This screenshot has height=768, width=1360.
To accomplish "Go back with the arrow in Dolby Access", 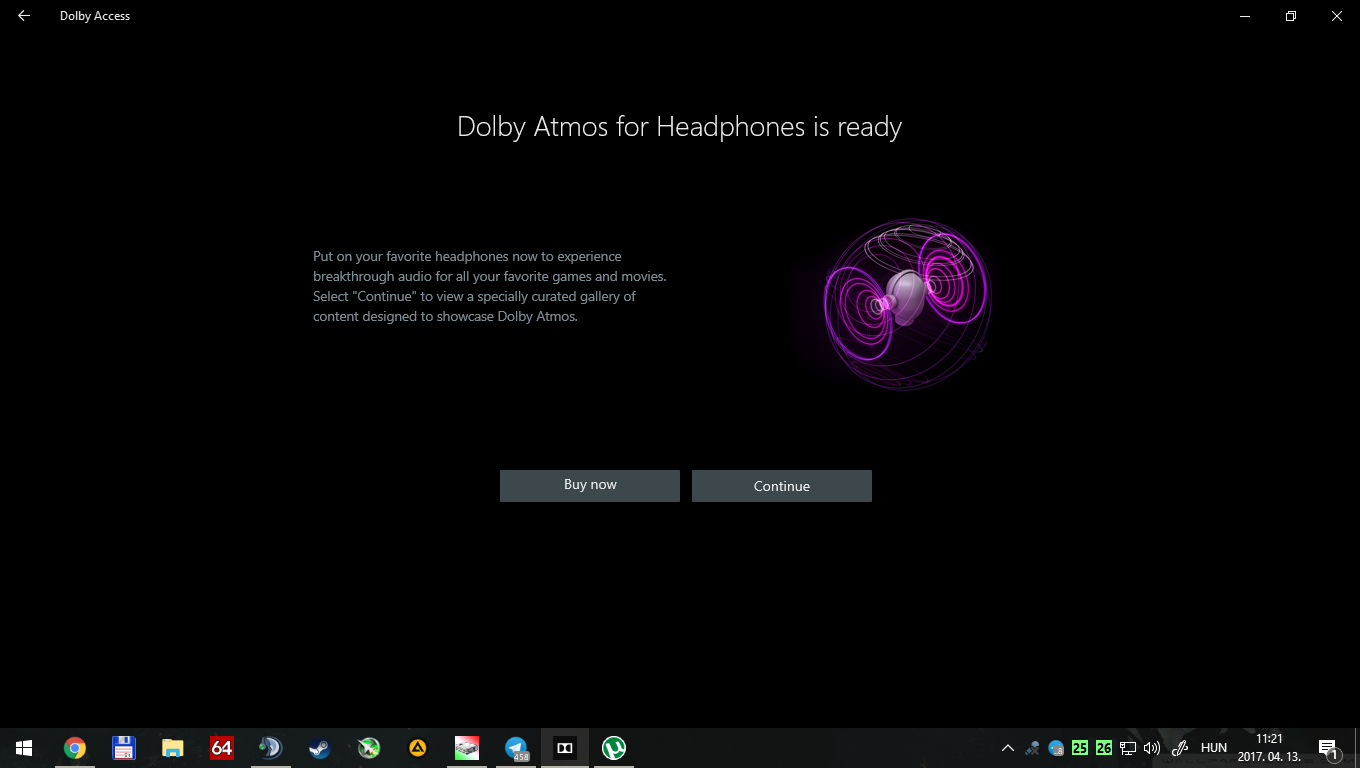I will click(x=24, y=16).
